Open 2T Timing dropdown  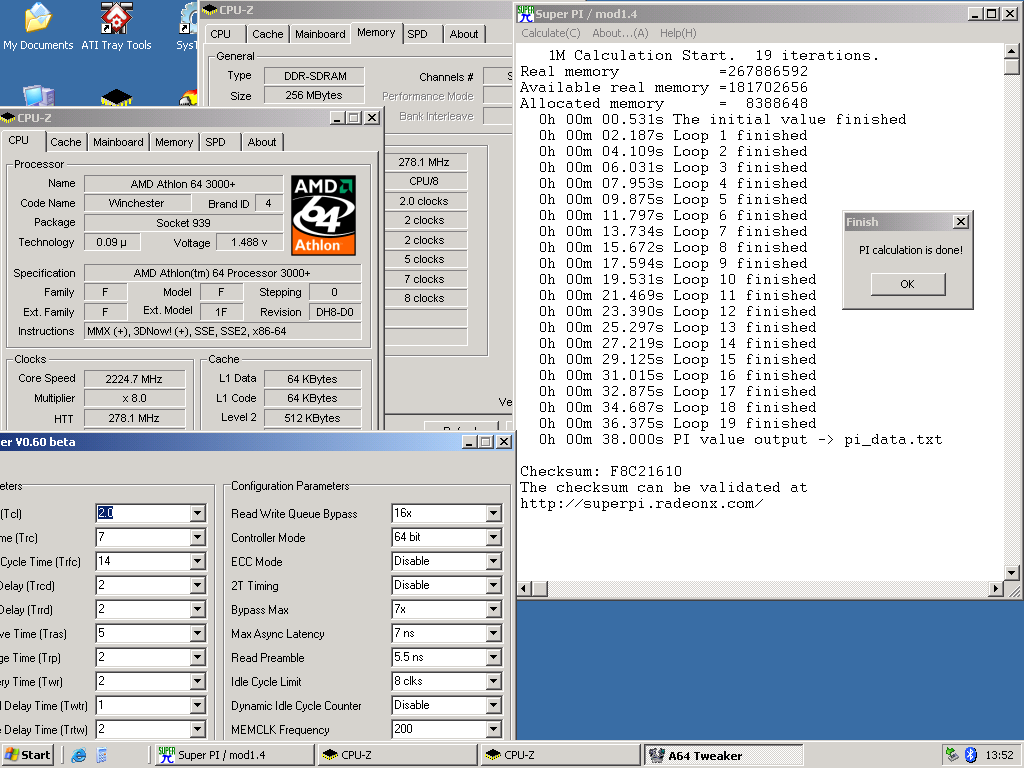tap(494, 585)
